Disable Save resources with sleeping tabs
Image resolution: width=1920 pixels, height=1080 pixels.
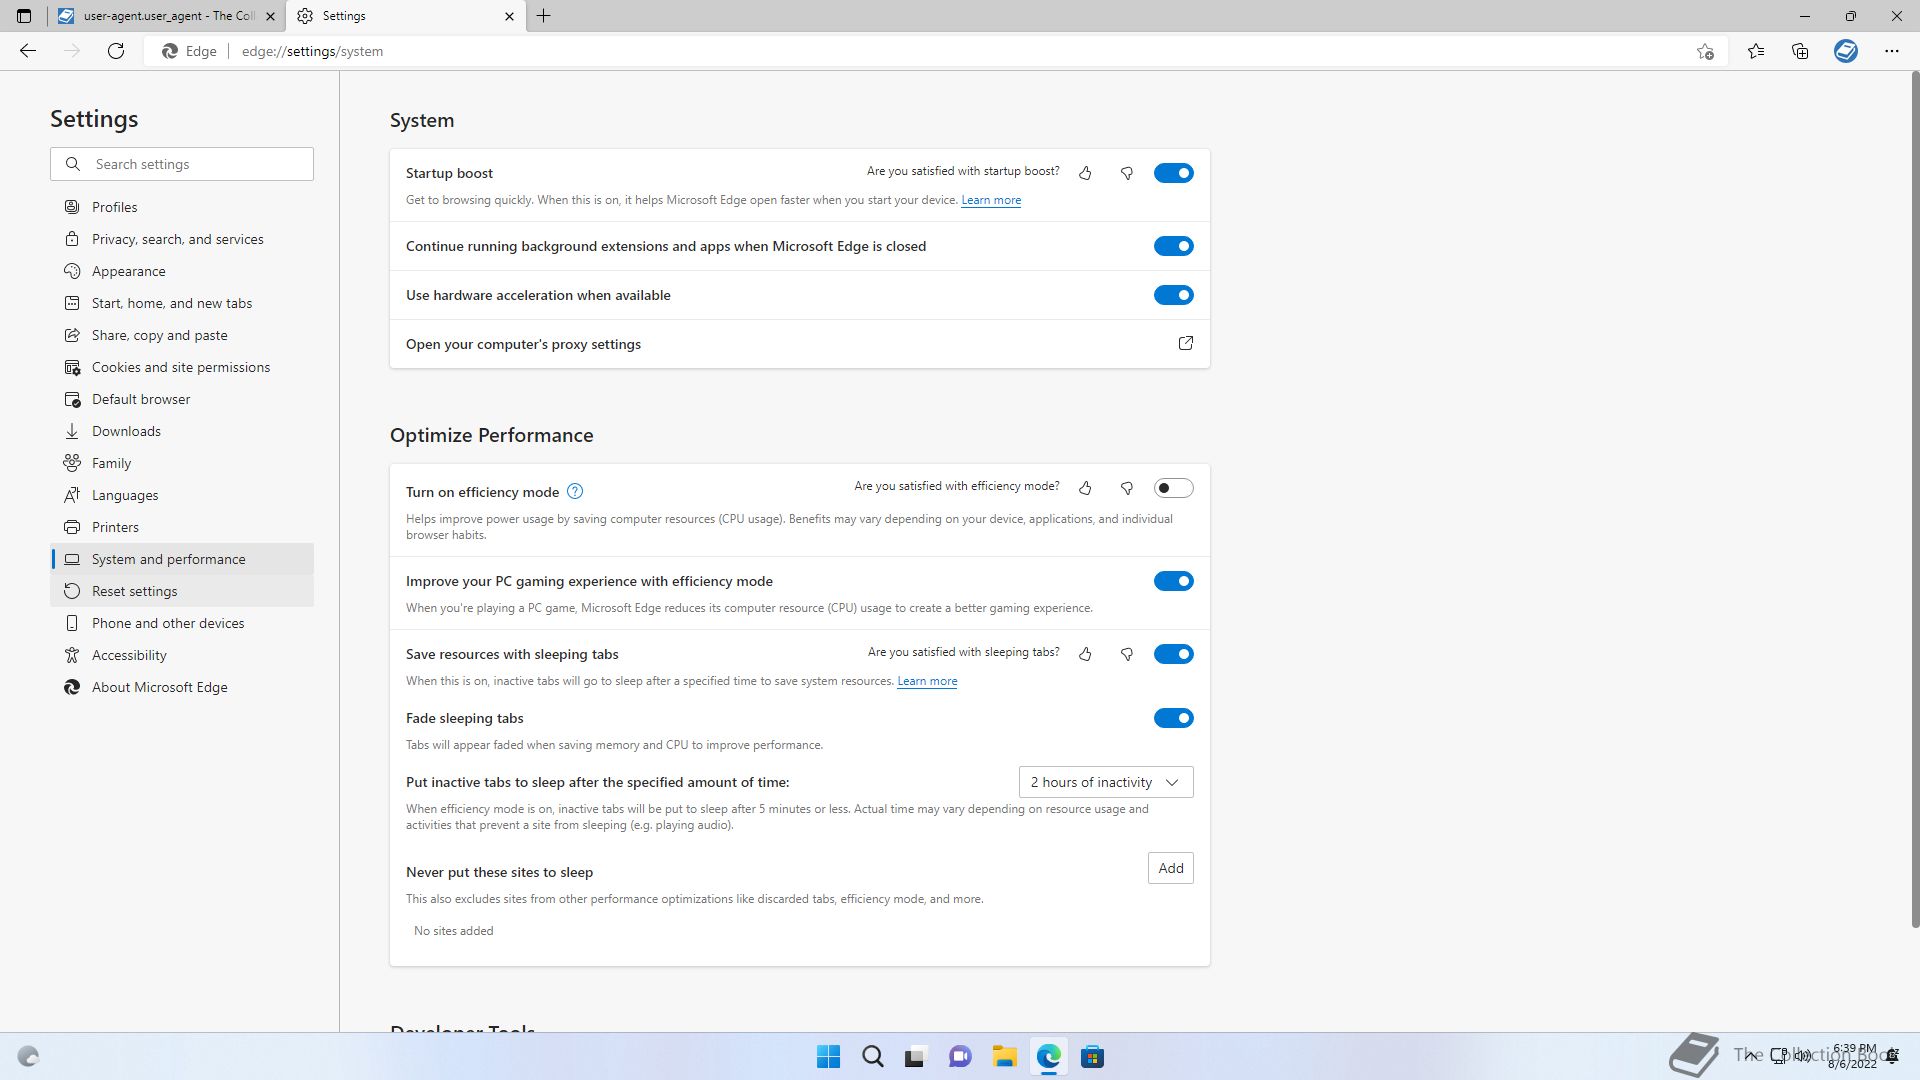pyautogui.click(x=1173, y=654)
